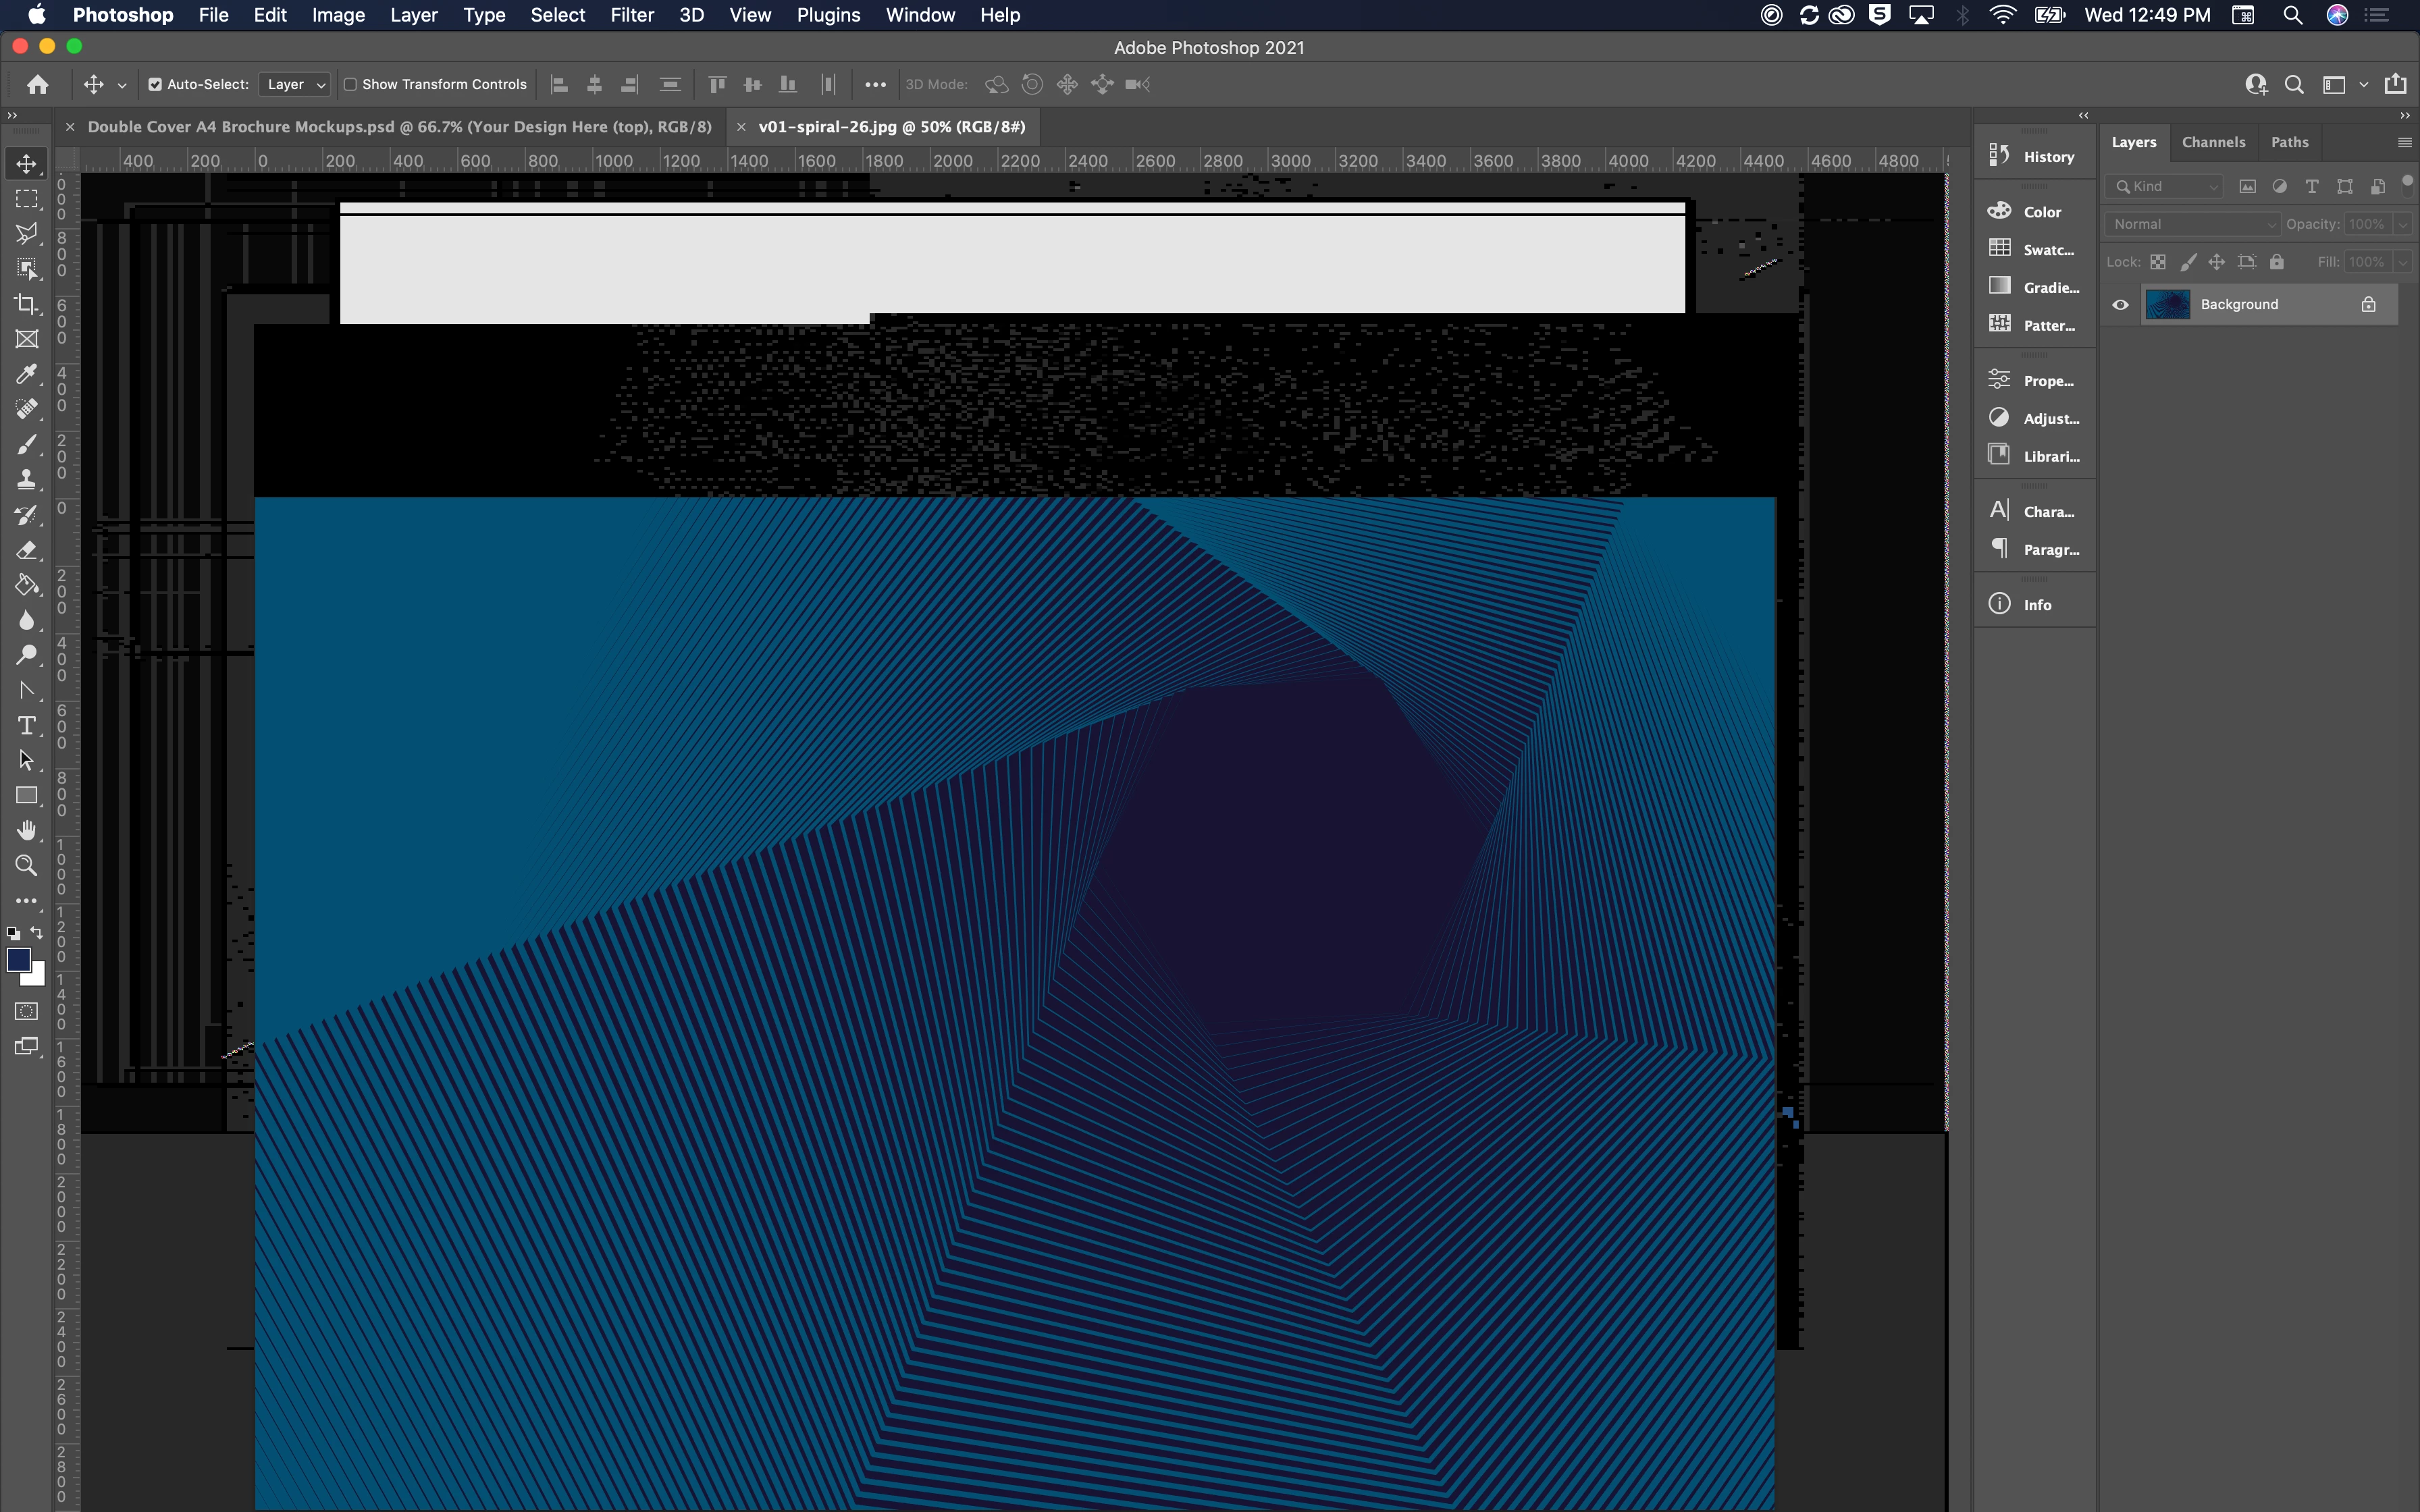Switch to Double Cover A4 Brochure Mockups tab
Screen dimensions: 2420x1512
[399, 127]
